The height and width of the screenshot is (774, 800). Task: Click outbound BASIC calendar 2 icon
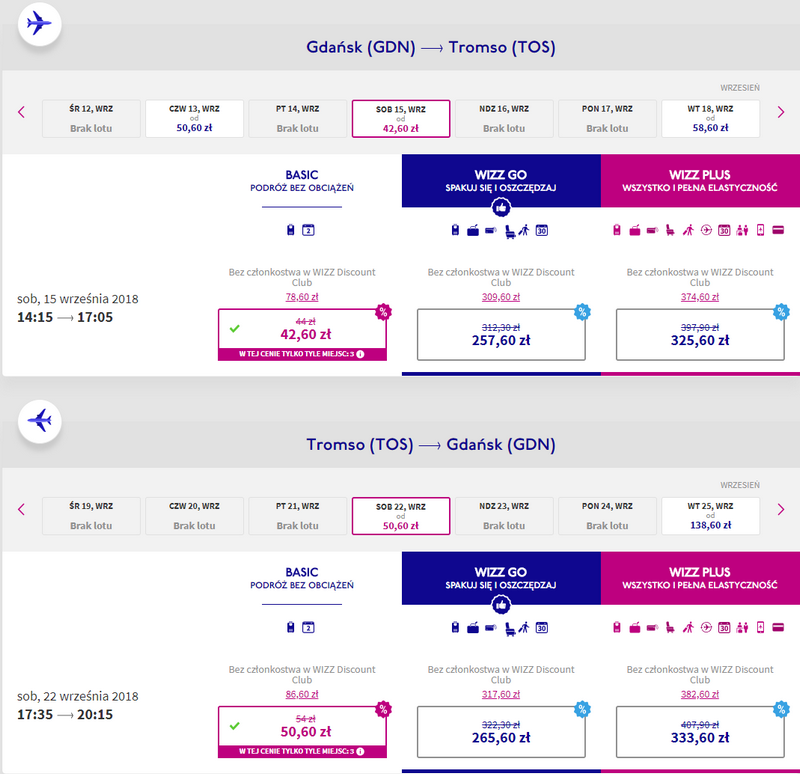click(x=308, y=230)
